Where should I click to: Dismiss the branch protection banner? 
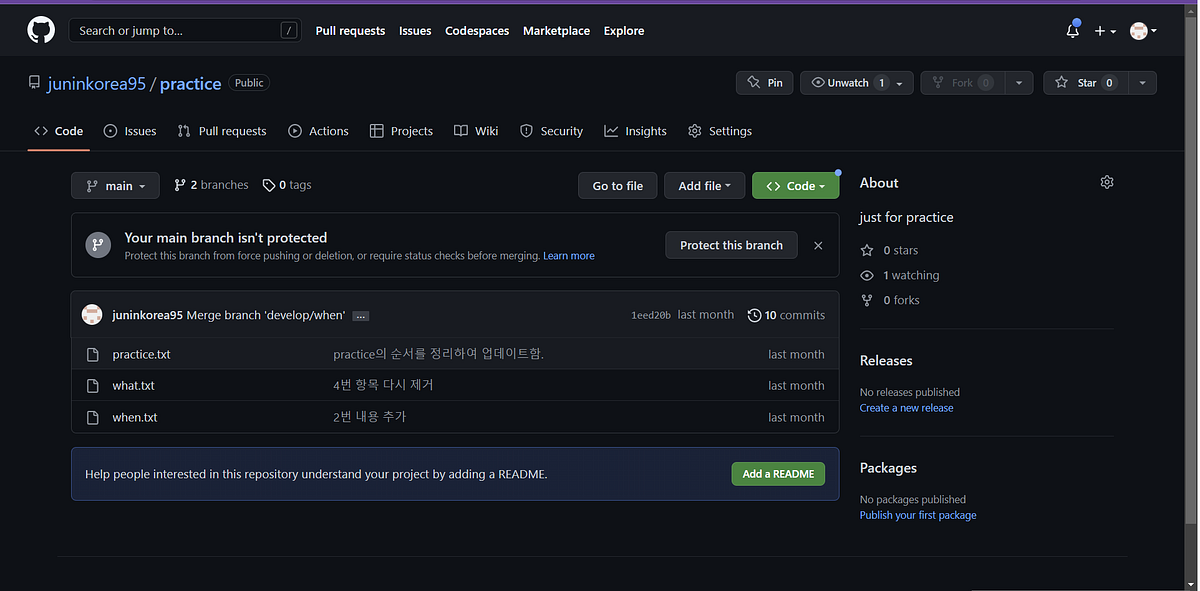click(818, 245)
